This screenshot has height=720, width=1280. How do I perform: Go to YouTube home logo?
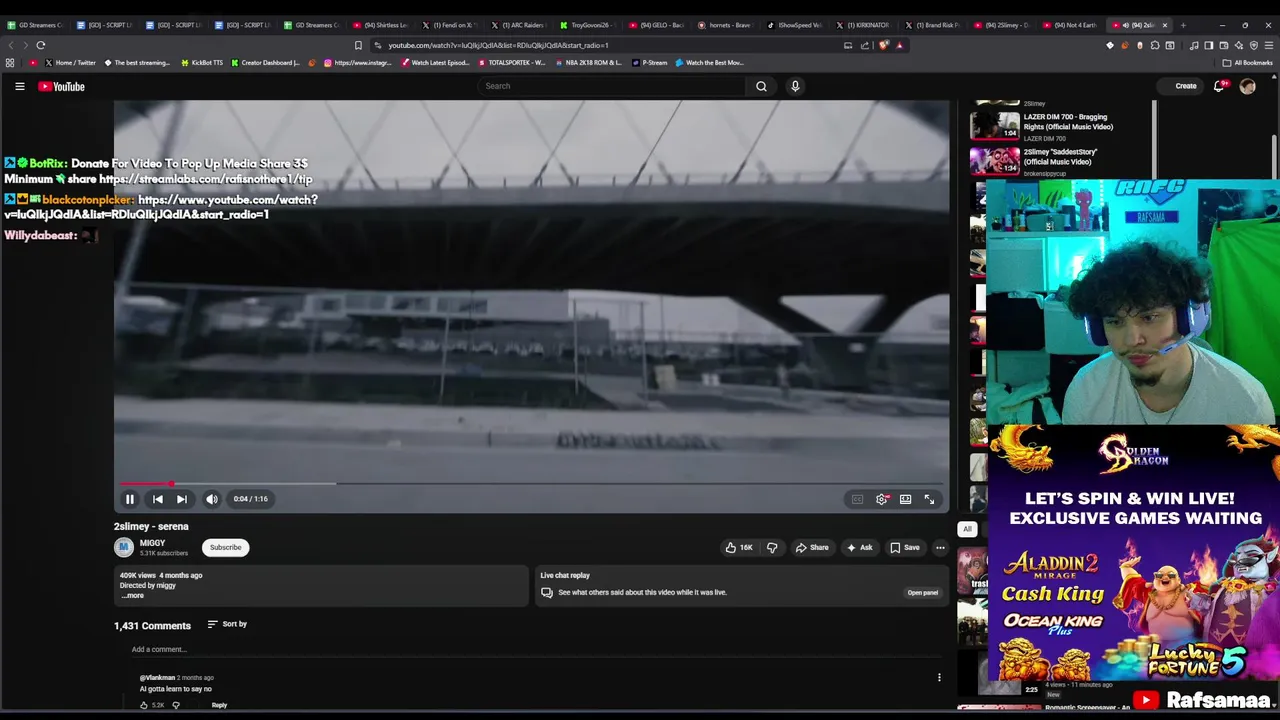[x=62, y=86]
